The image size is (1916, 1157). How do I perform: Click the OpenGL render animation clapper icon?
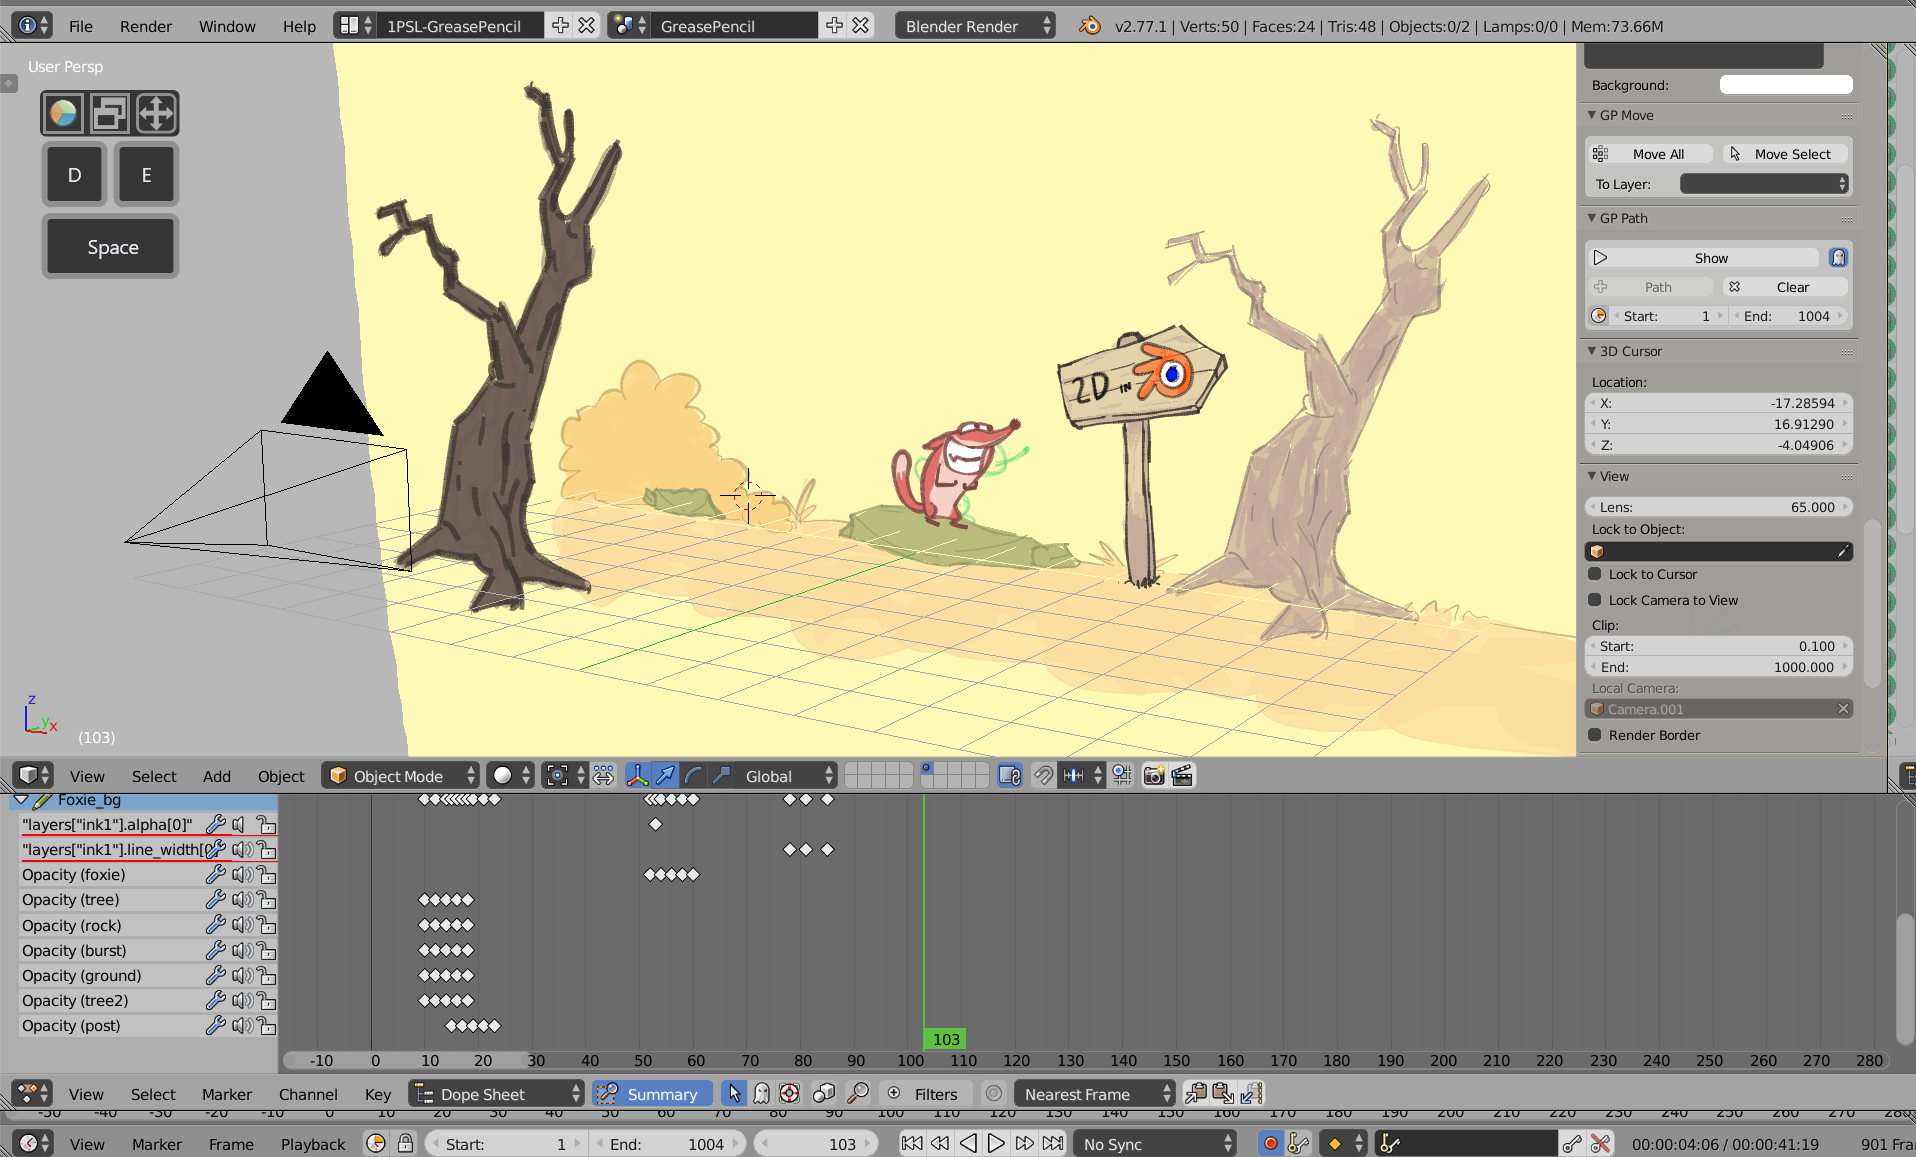[1182, 776]
